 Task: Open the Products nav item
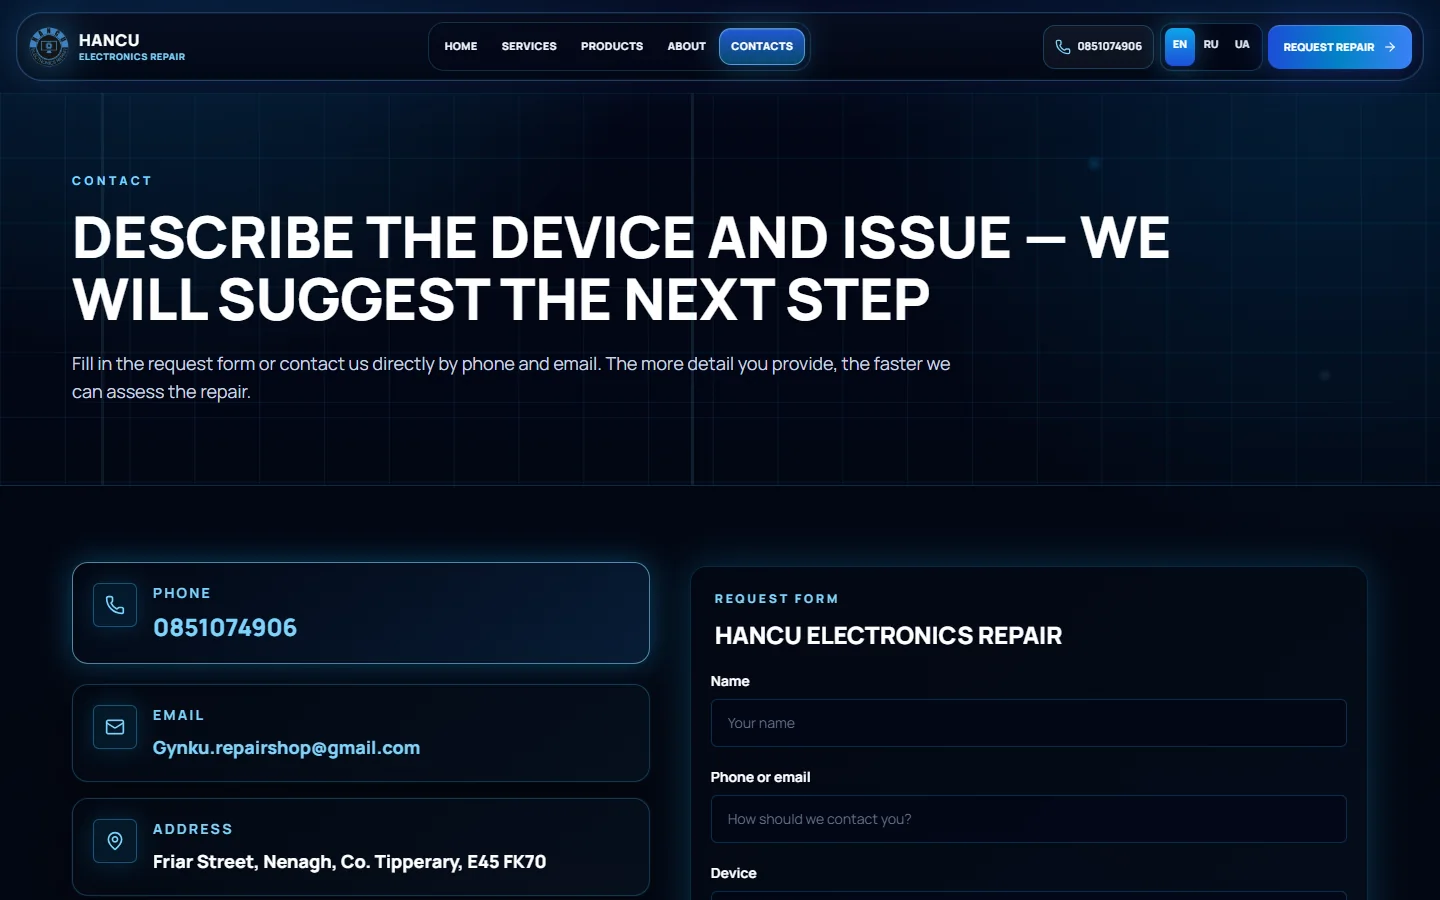(x=612, y=47)
